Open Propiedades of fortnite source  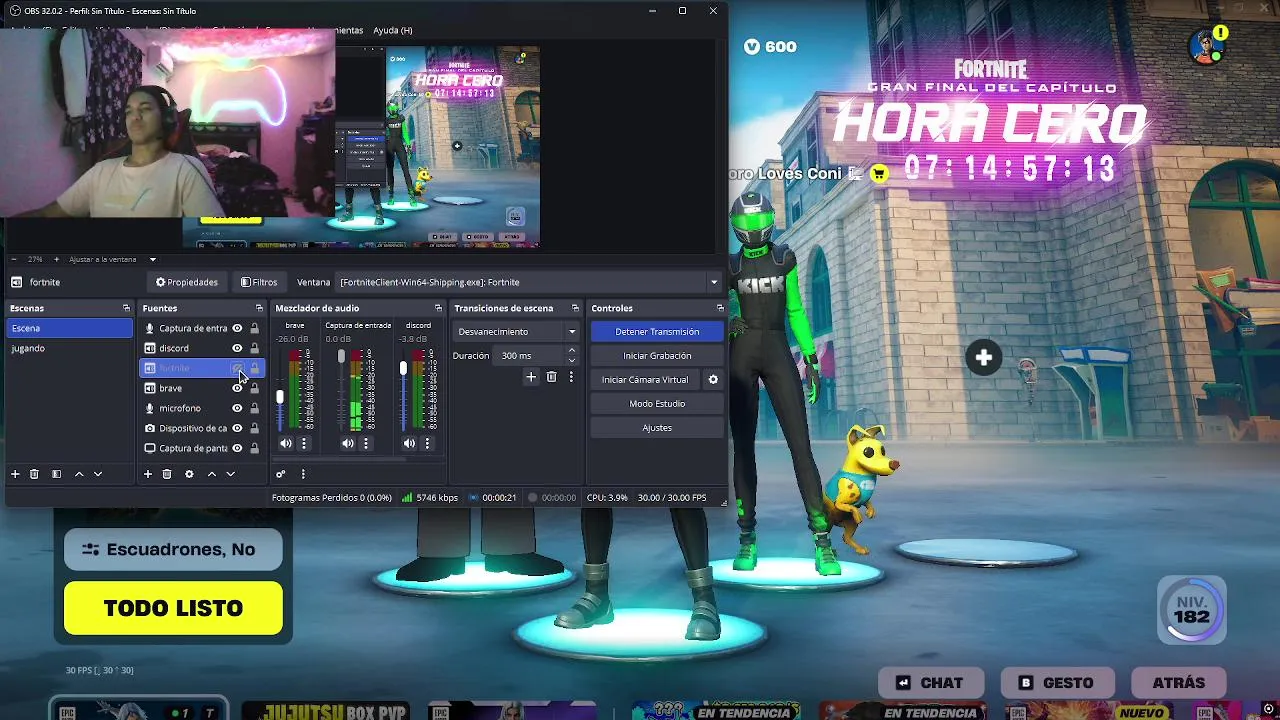click(187, 282)
